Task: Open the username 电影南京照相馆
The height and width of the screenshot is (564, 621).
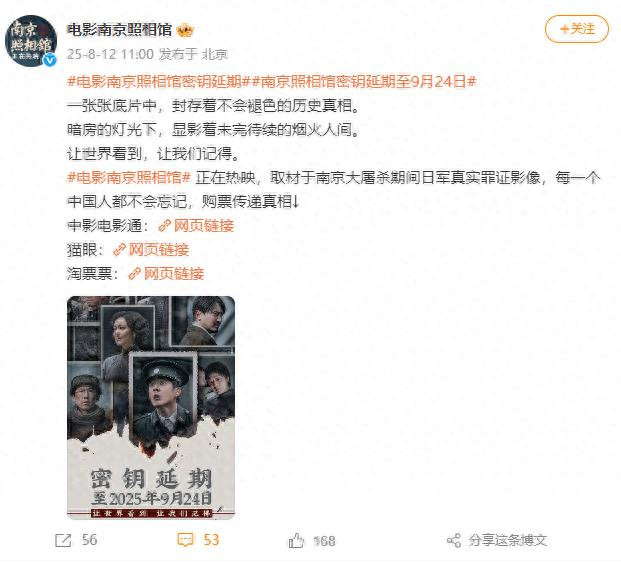Action: tap(119, 30)
